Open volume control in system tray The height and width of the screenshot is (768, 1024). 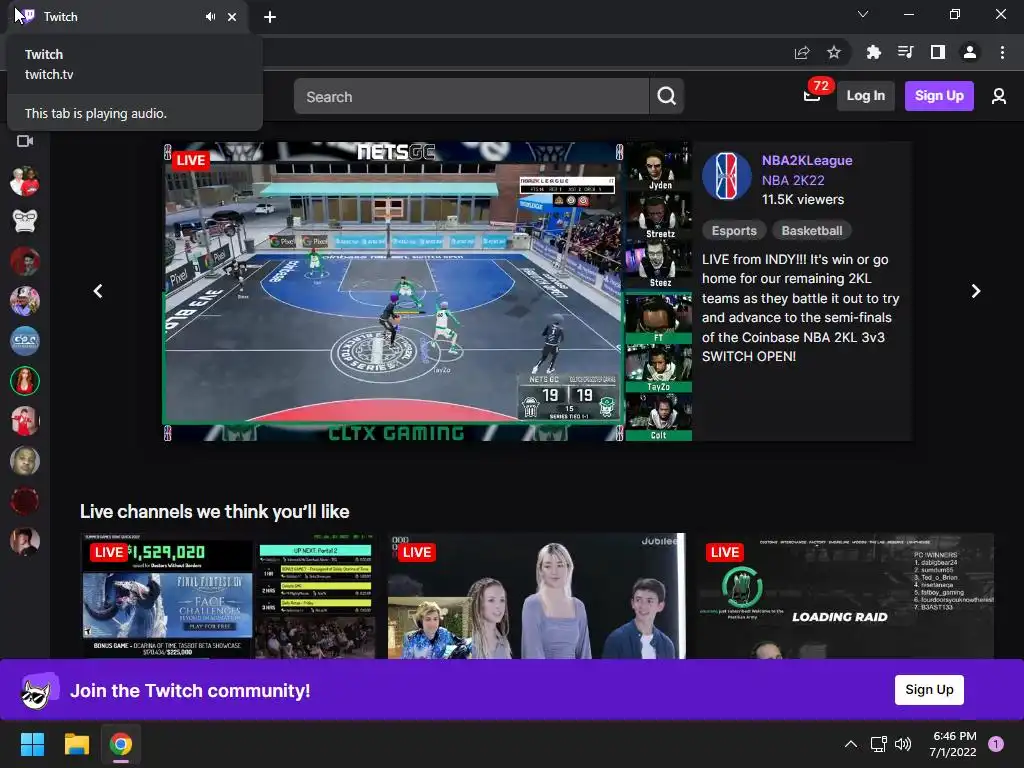pos(903,744)
